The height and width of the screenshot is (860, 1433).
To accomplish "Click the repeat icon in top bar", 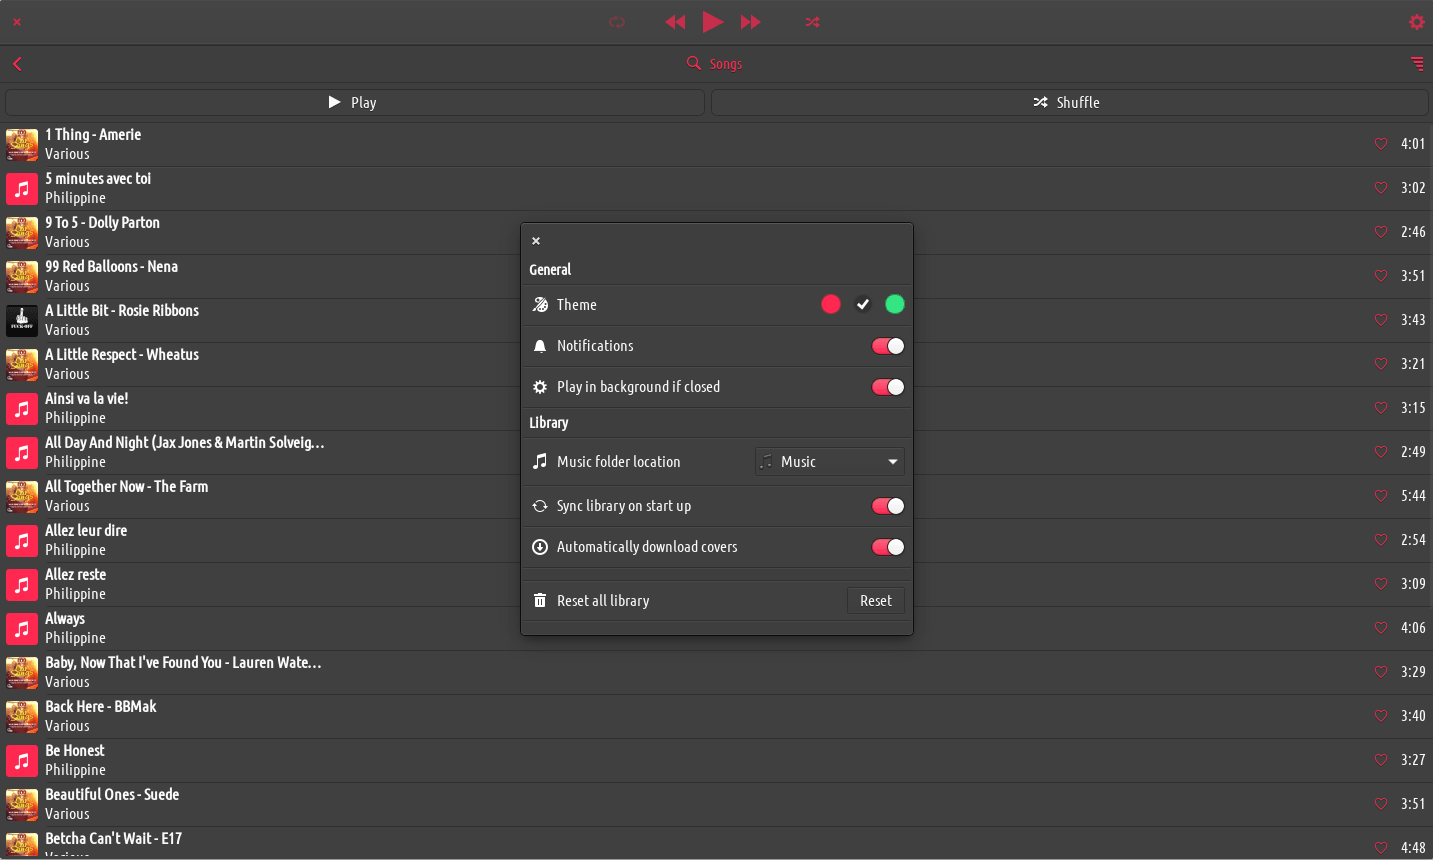I will (617, 22).
